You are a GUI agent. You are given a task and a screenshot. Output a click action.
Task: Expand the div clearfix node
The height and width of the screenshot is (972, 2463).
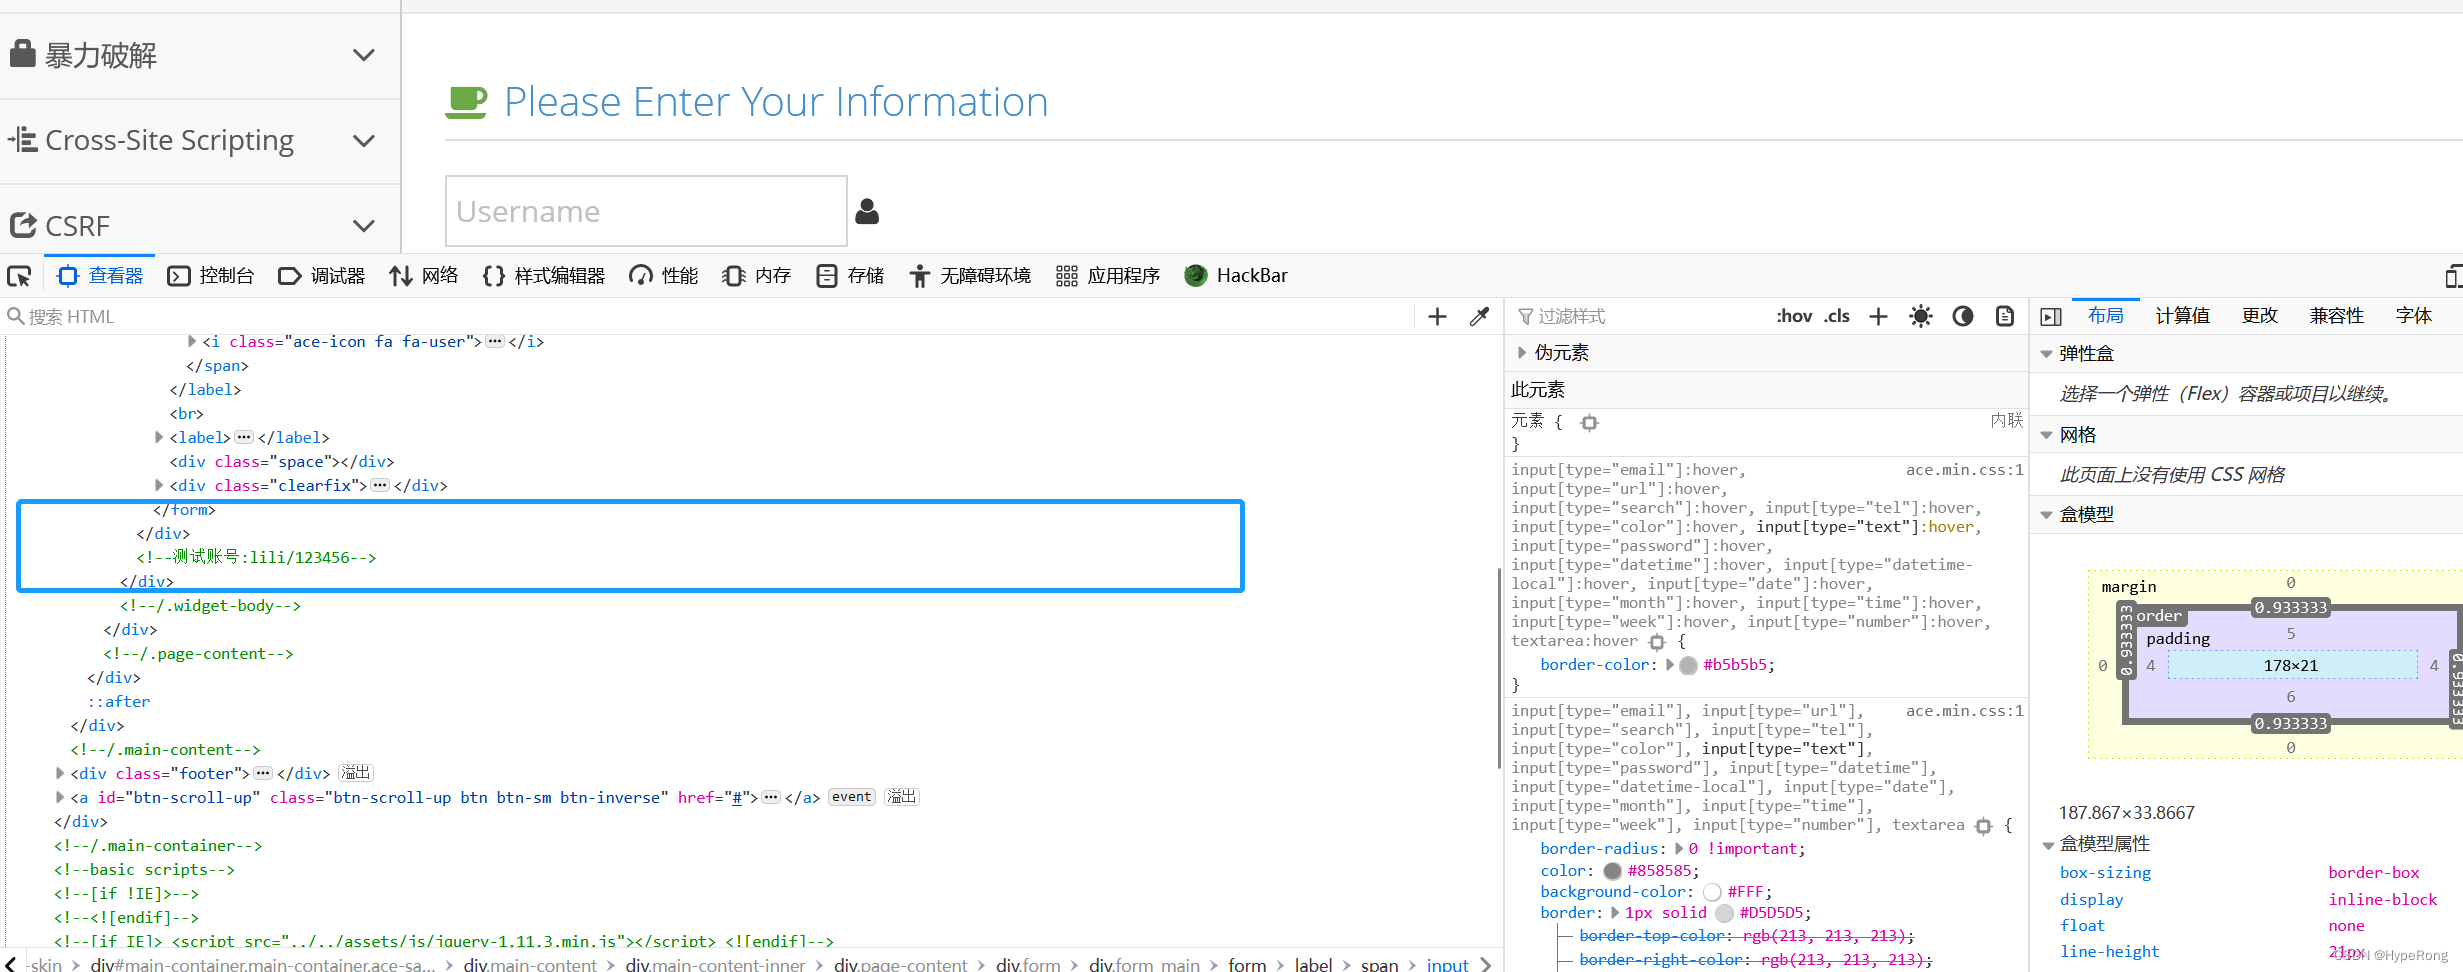tap(158, 485)
